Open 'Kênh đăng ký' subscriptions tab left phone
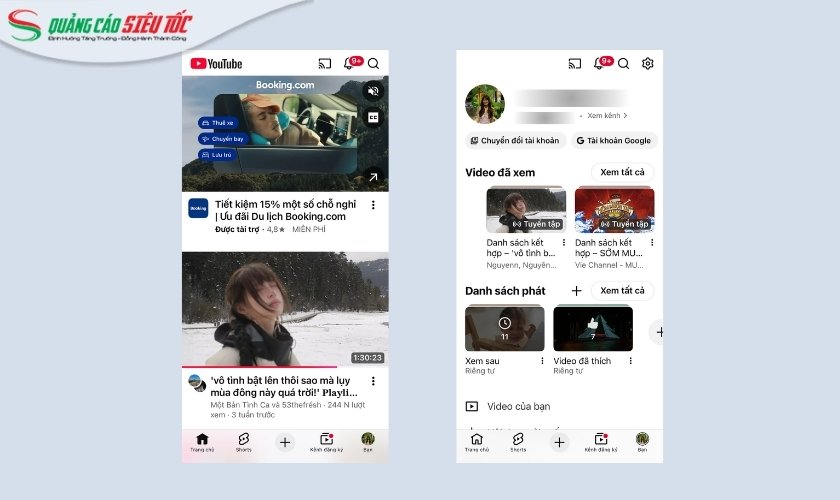The width and height of the screenshot is (840, 500). coord(326,443)
